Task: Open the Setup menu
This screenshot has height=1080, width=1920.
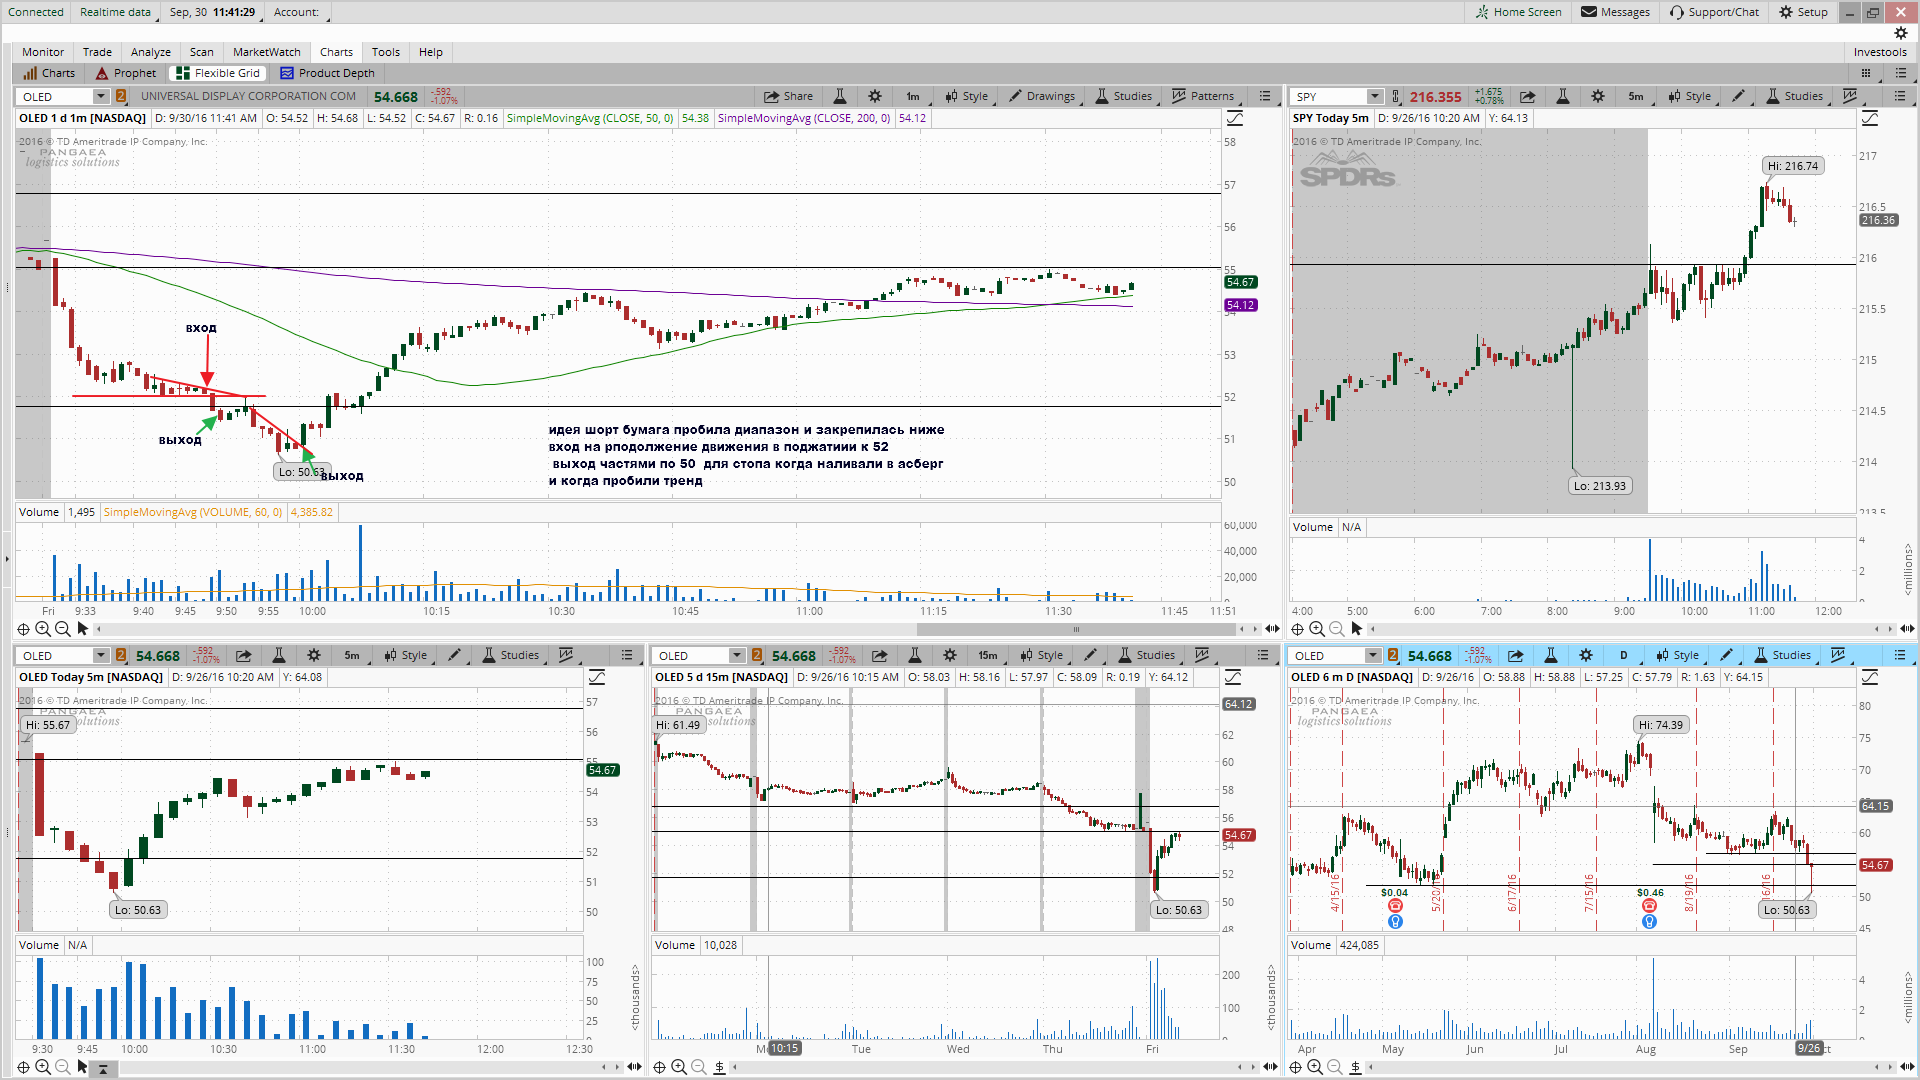Action: tap(1803, 12)
